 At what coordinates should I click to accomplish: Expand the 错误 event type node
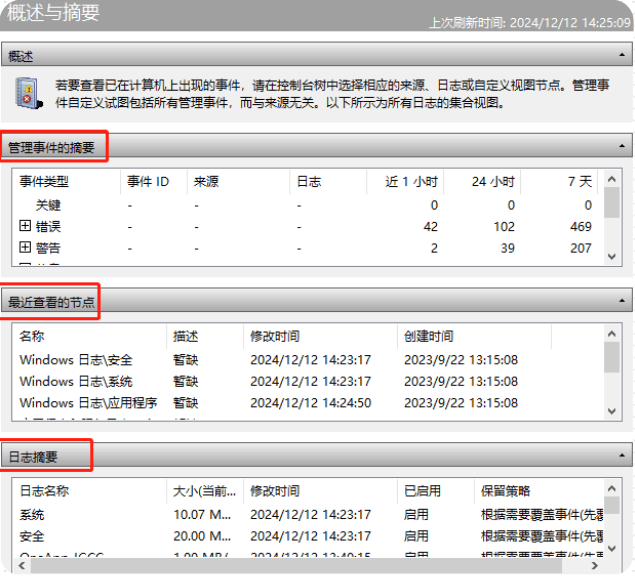[x=26, y=226]
